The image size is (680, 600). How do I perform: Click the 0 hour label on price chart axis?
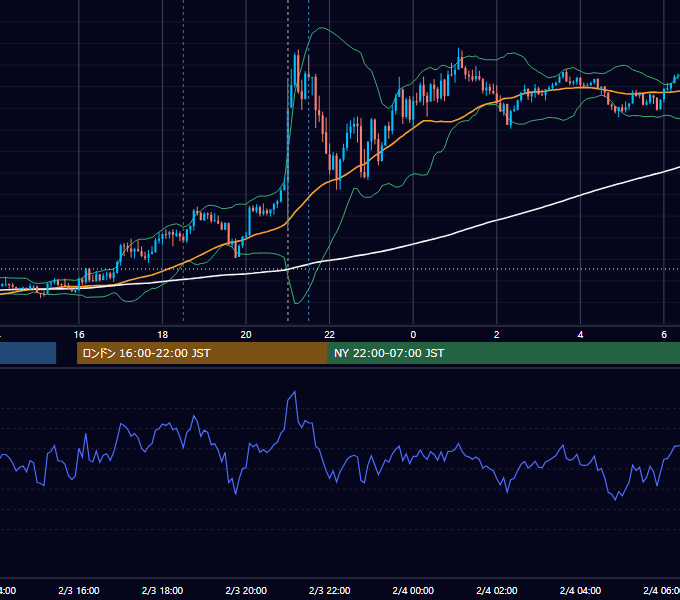tap(413, 335)
